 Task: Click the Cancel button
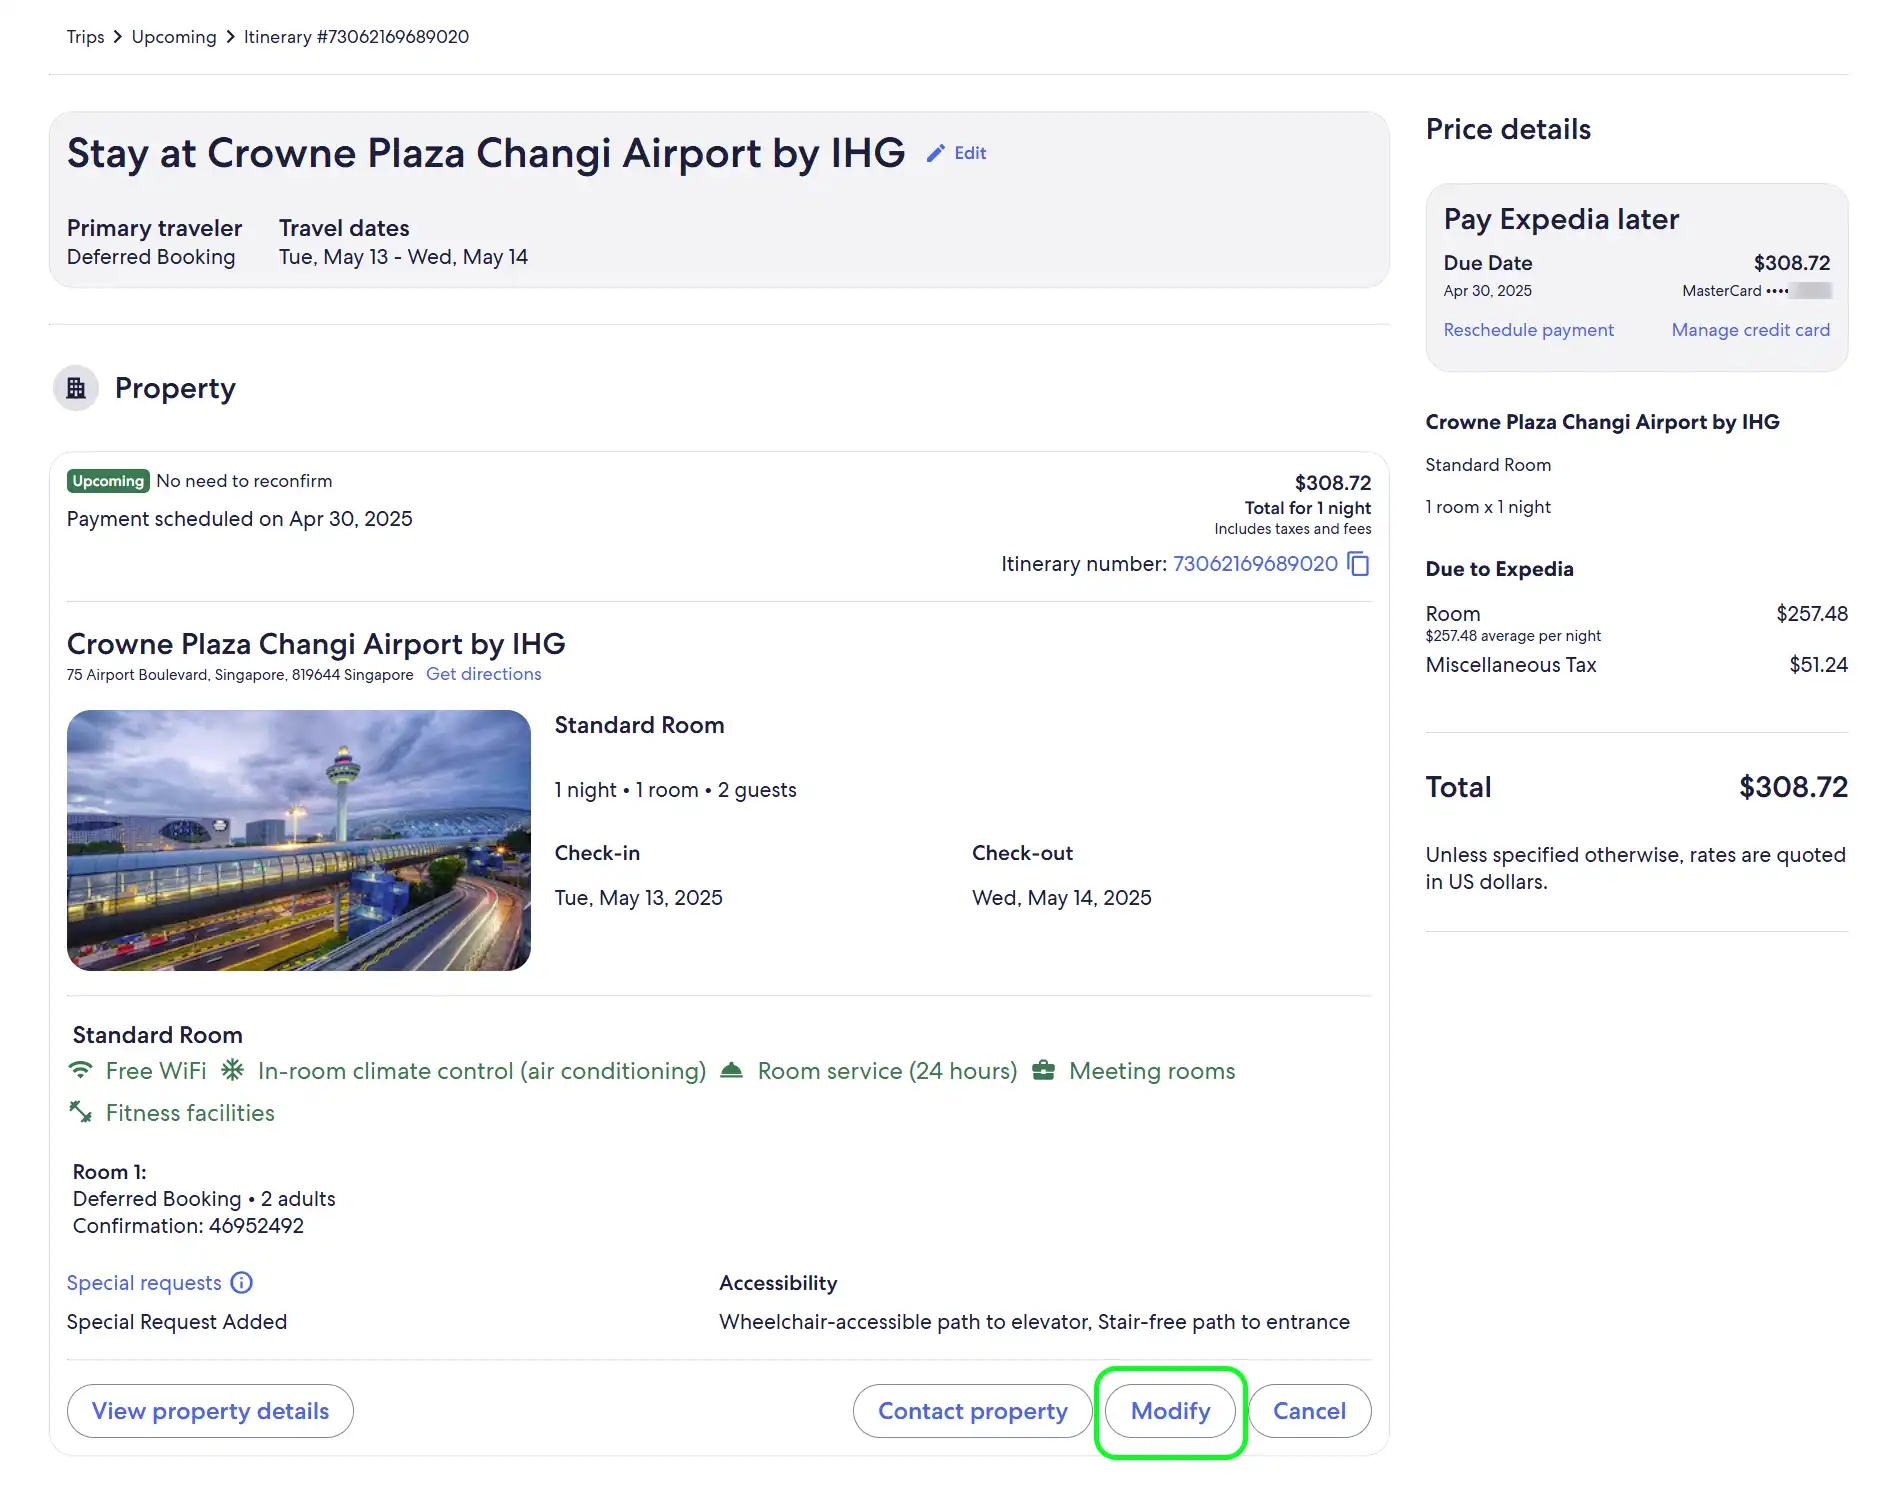(1309, 1411)
